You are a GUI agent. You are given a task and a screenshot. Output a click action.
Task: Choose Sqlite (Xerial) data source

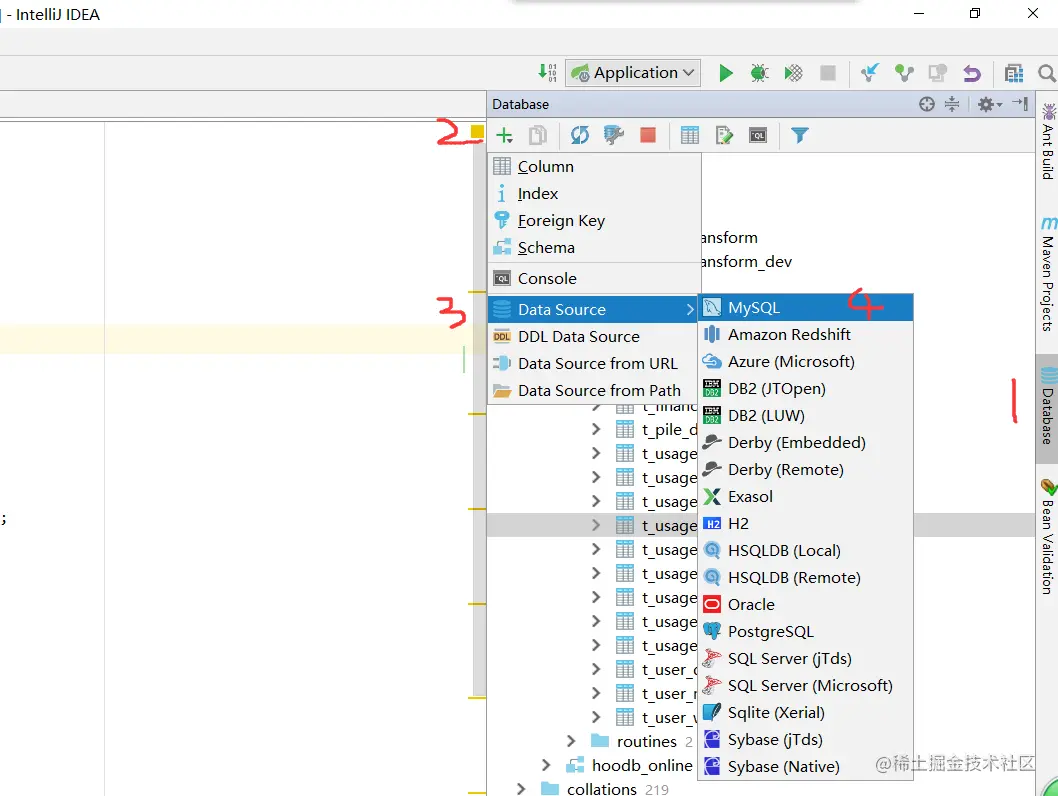[x=806, y=712]
